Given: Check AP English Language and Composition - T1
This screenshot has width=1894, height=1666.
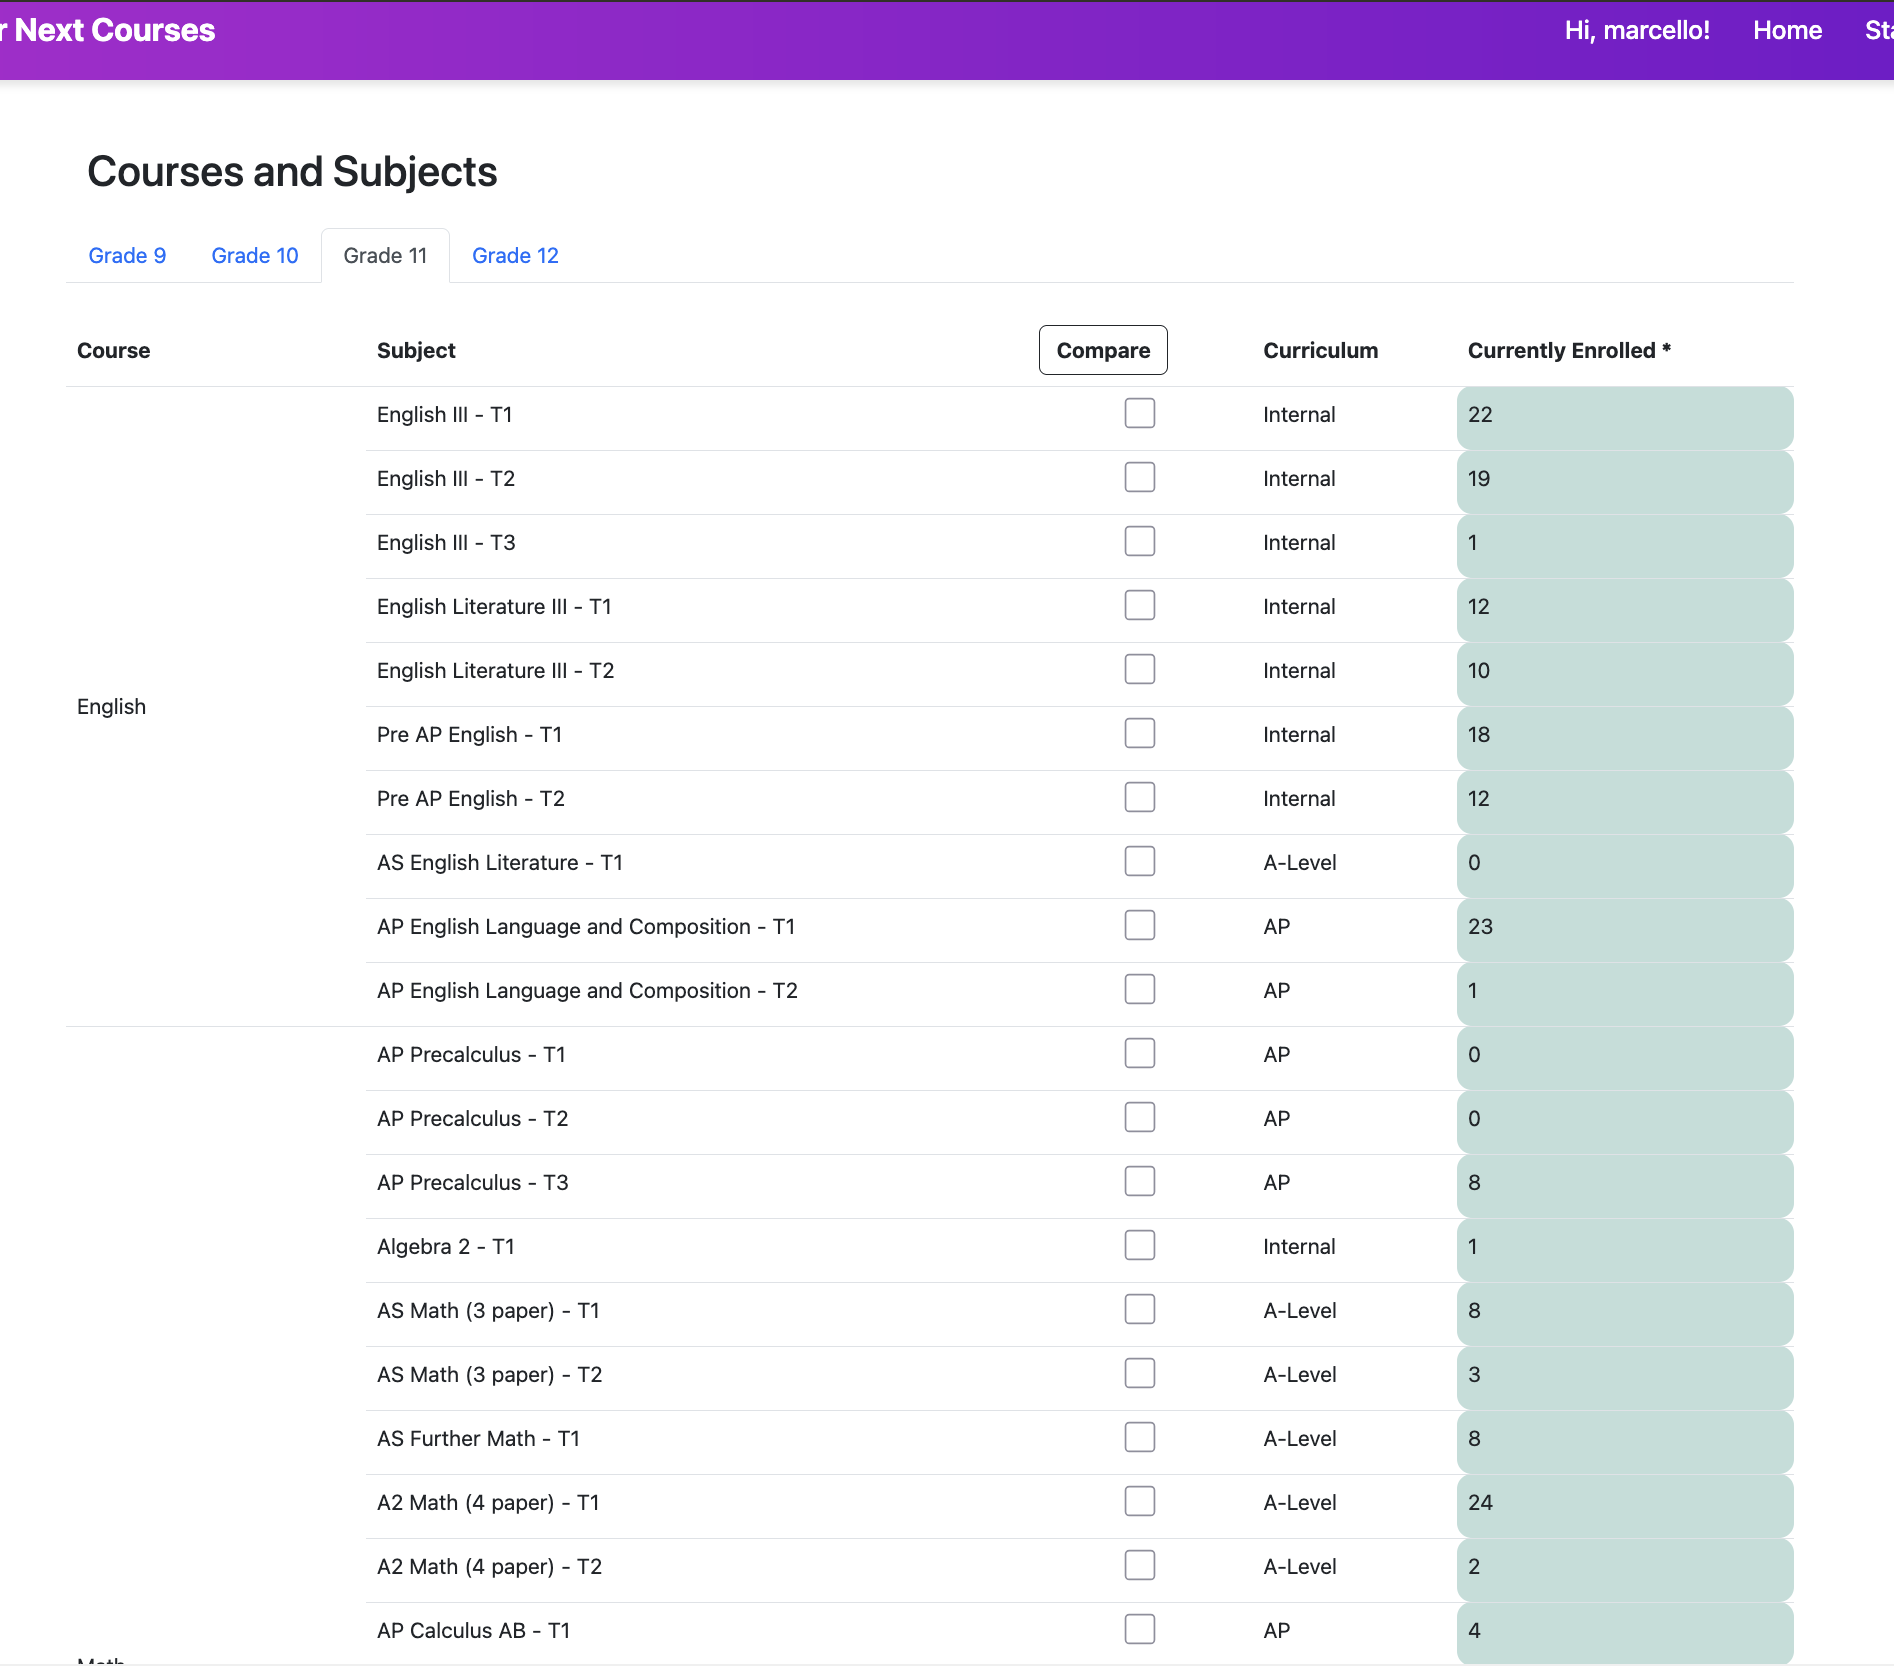Looking at the screenshot, I should [x=1139, y=926].
